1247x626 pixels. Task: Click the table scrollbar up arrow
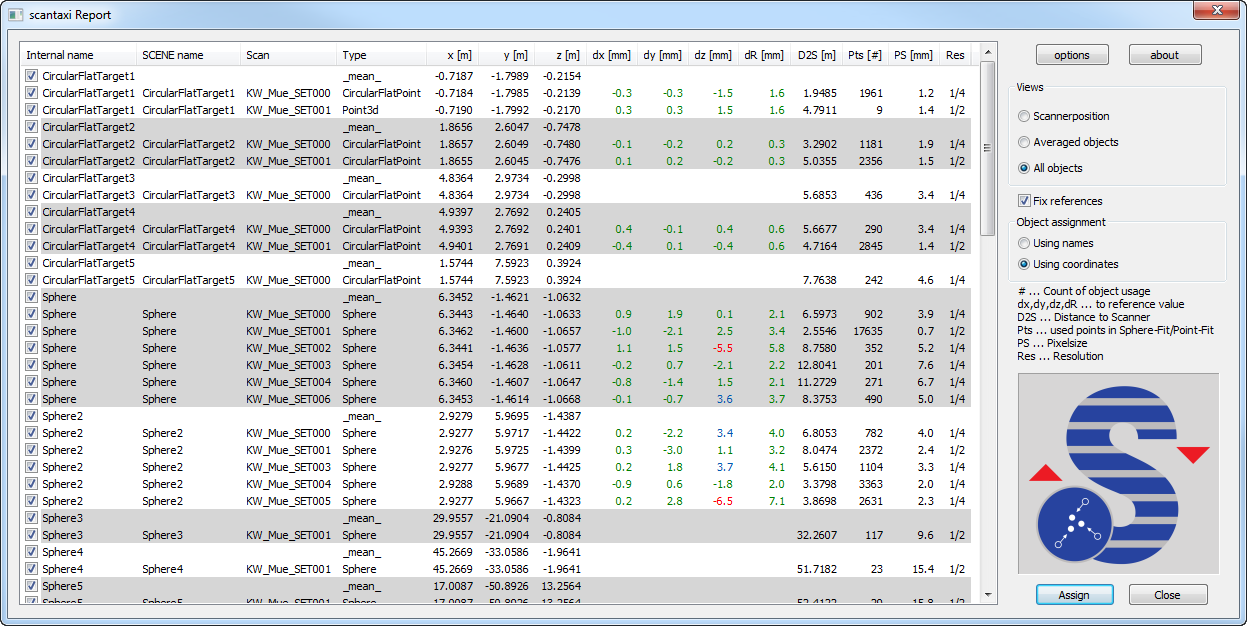[988, 53]
